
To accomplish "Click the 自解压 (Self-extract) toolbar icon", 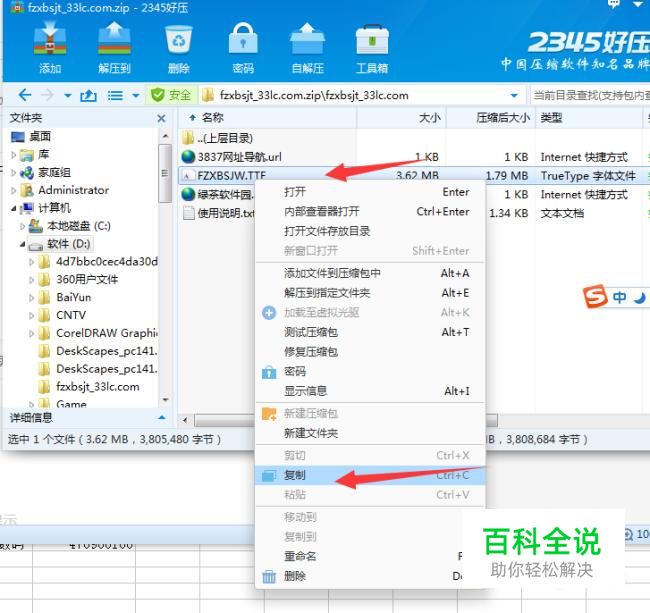I will click(307, 39).
